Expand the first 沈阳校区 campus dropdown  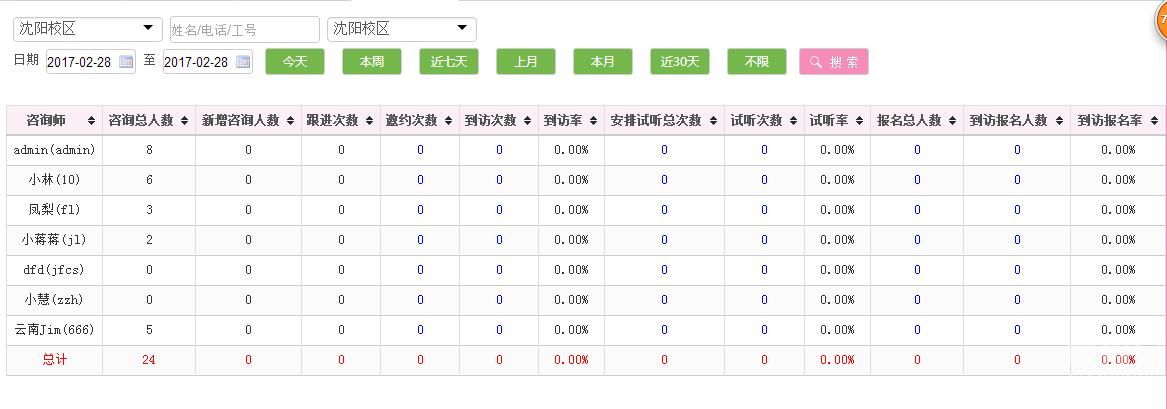click(87, 29)
